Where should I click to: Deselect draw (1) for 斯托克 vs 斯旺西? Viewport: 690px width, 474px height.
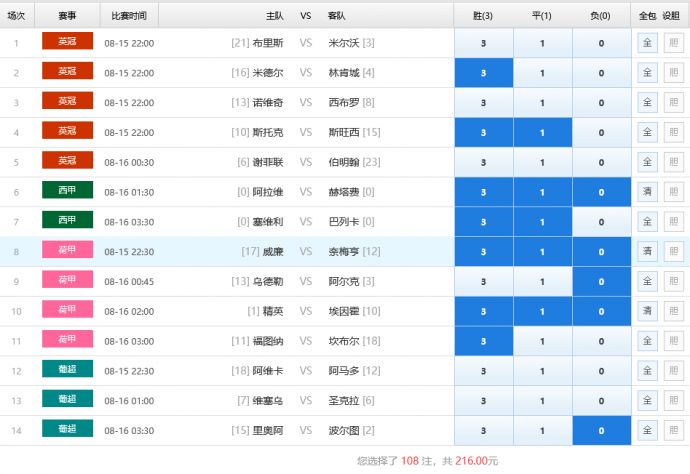[x=543, y=132]
